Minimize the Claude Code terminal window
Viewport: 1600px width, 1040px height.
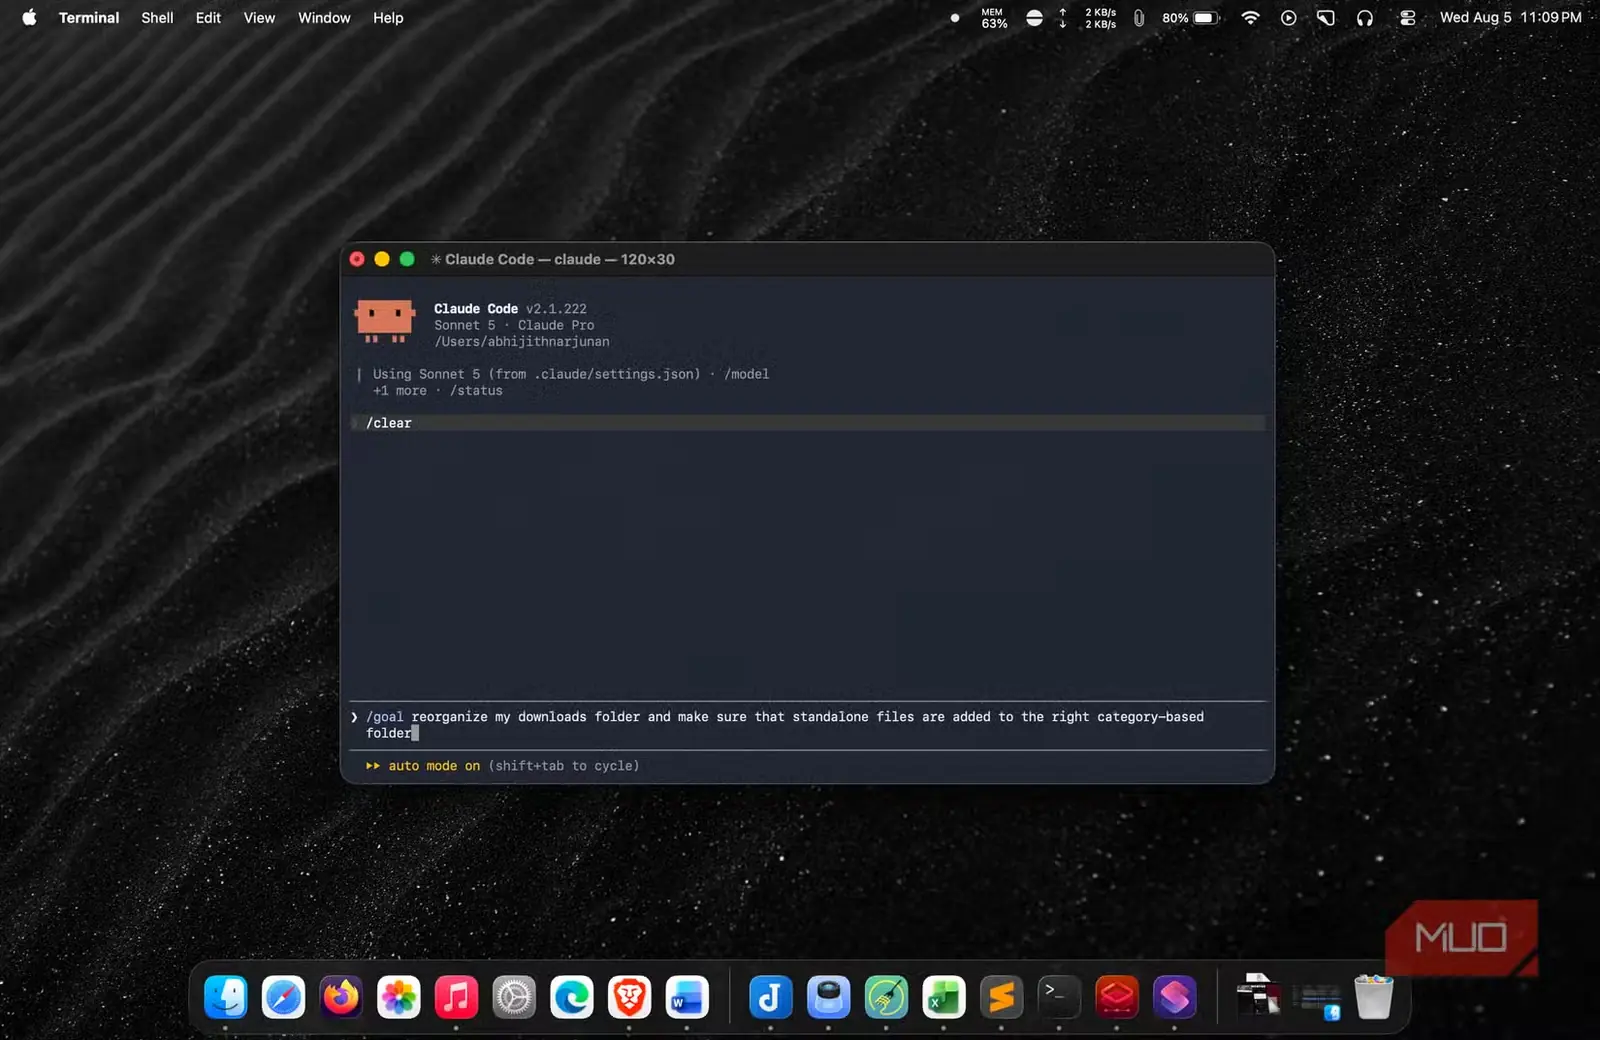point(382,259)
